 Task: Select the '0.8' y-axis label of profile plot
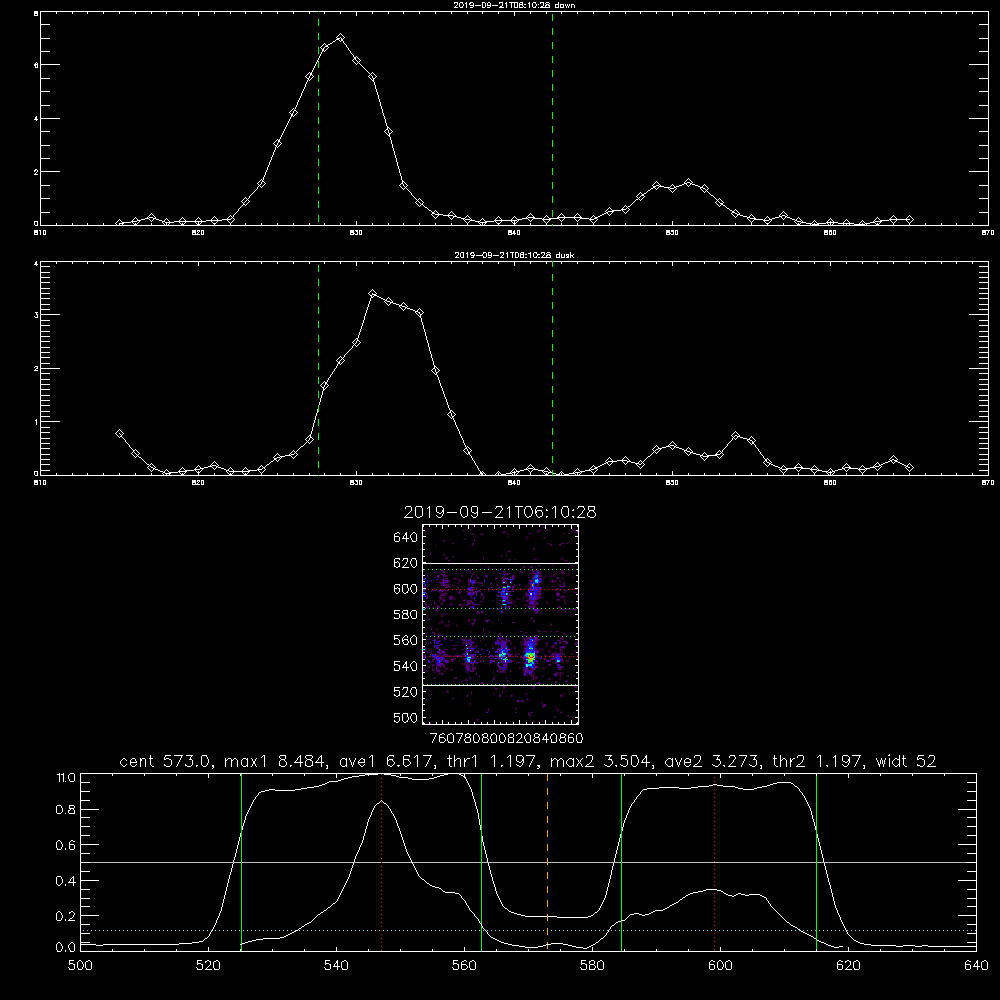66,810
